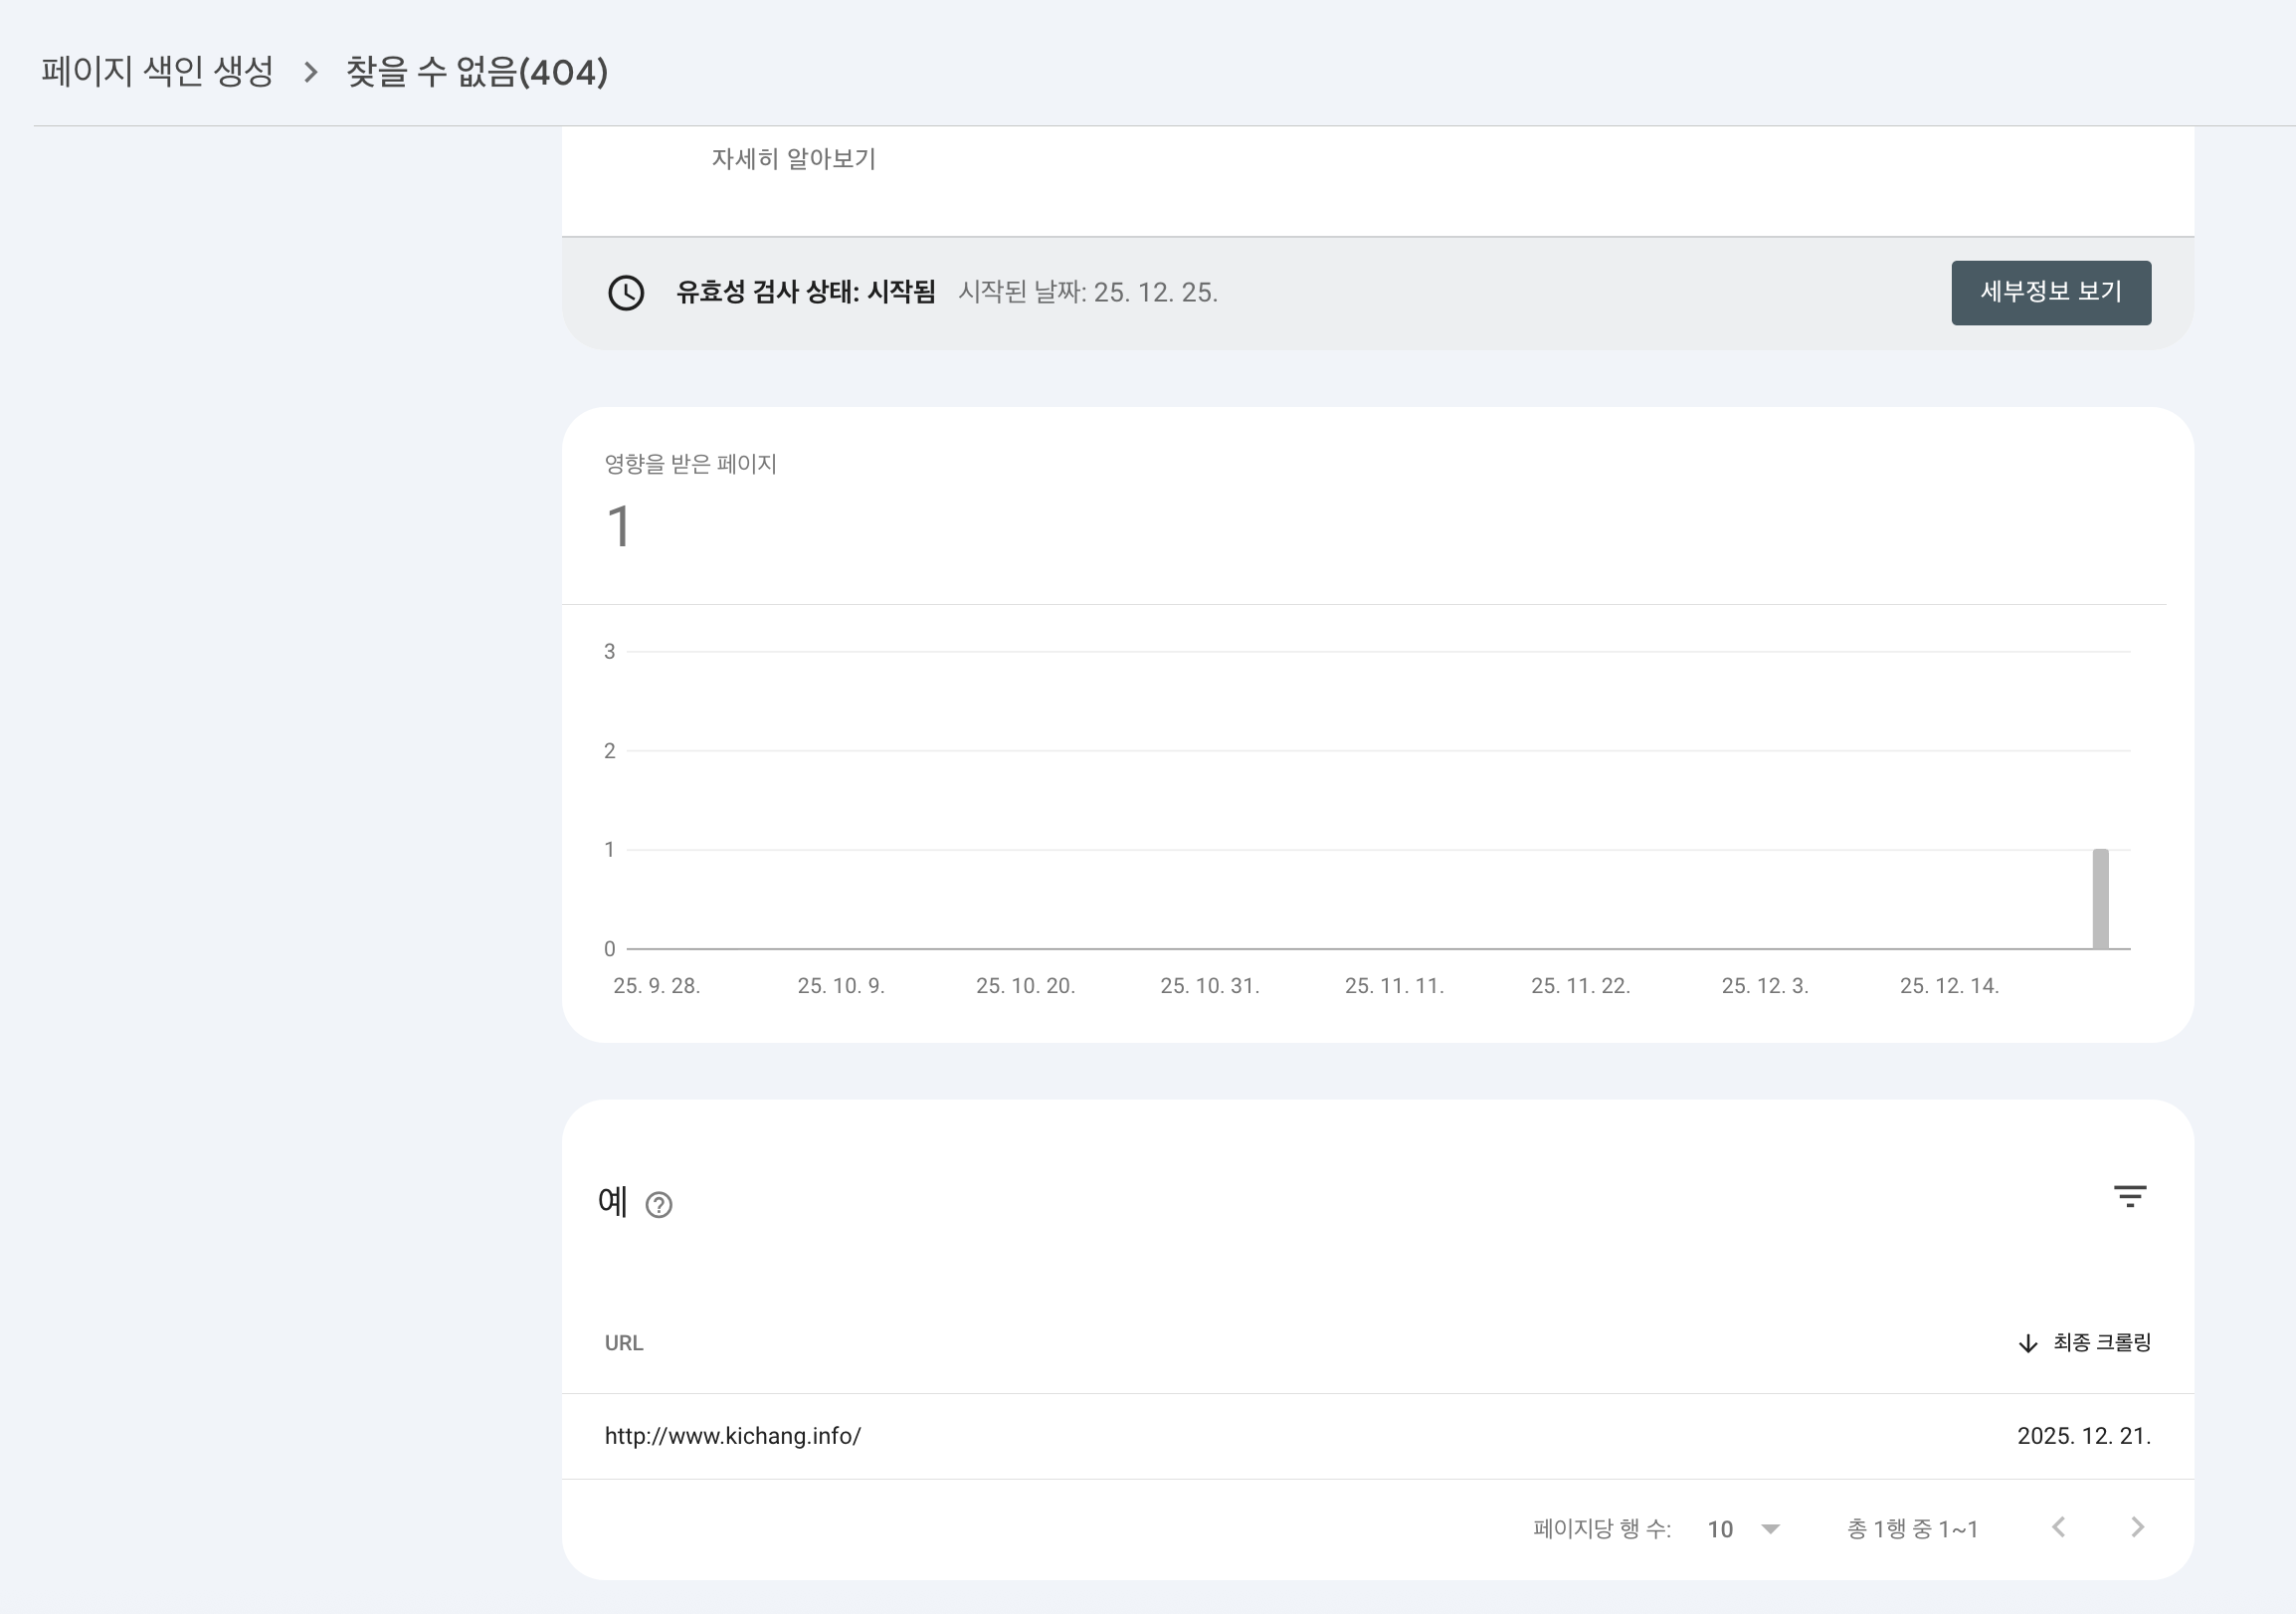2296x1614 pixels.
Task: Click the breadcrumb separator chevron
Action: tap(312, 73)
